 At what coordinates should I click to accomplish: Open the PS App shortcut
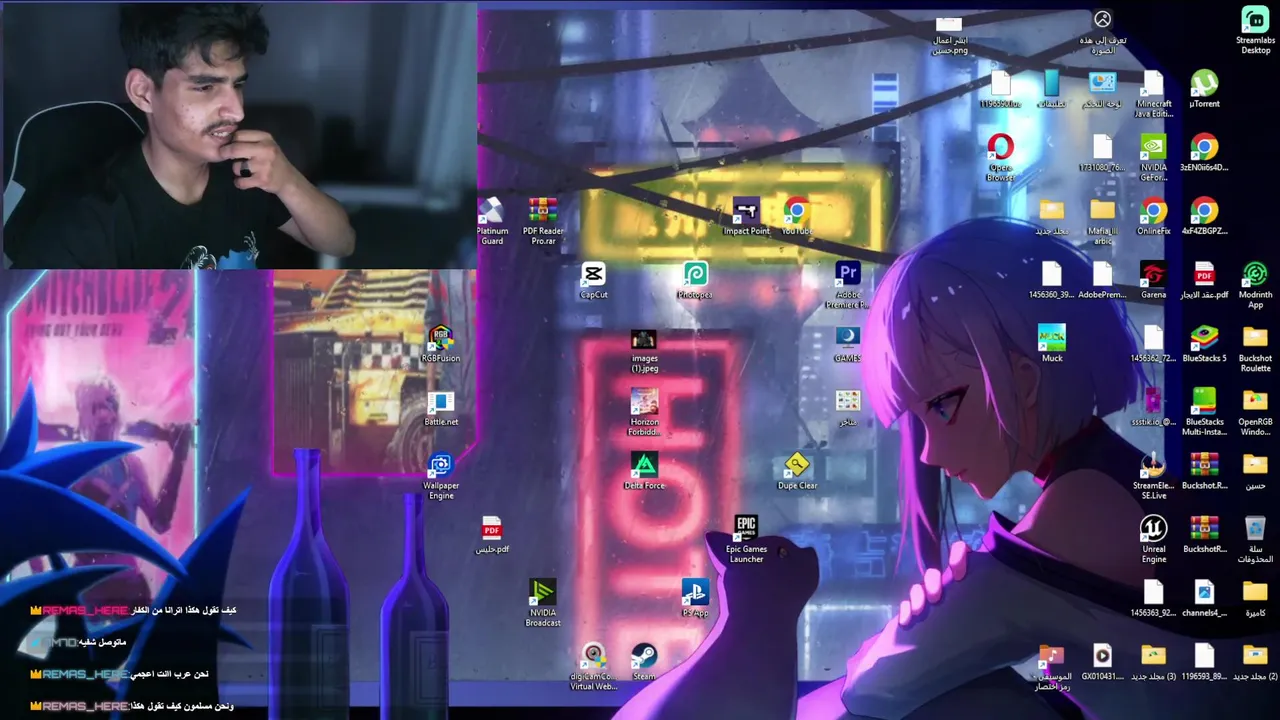[695, 598]
